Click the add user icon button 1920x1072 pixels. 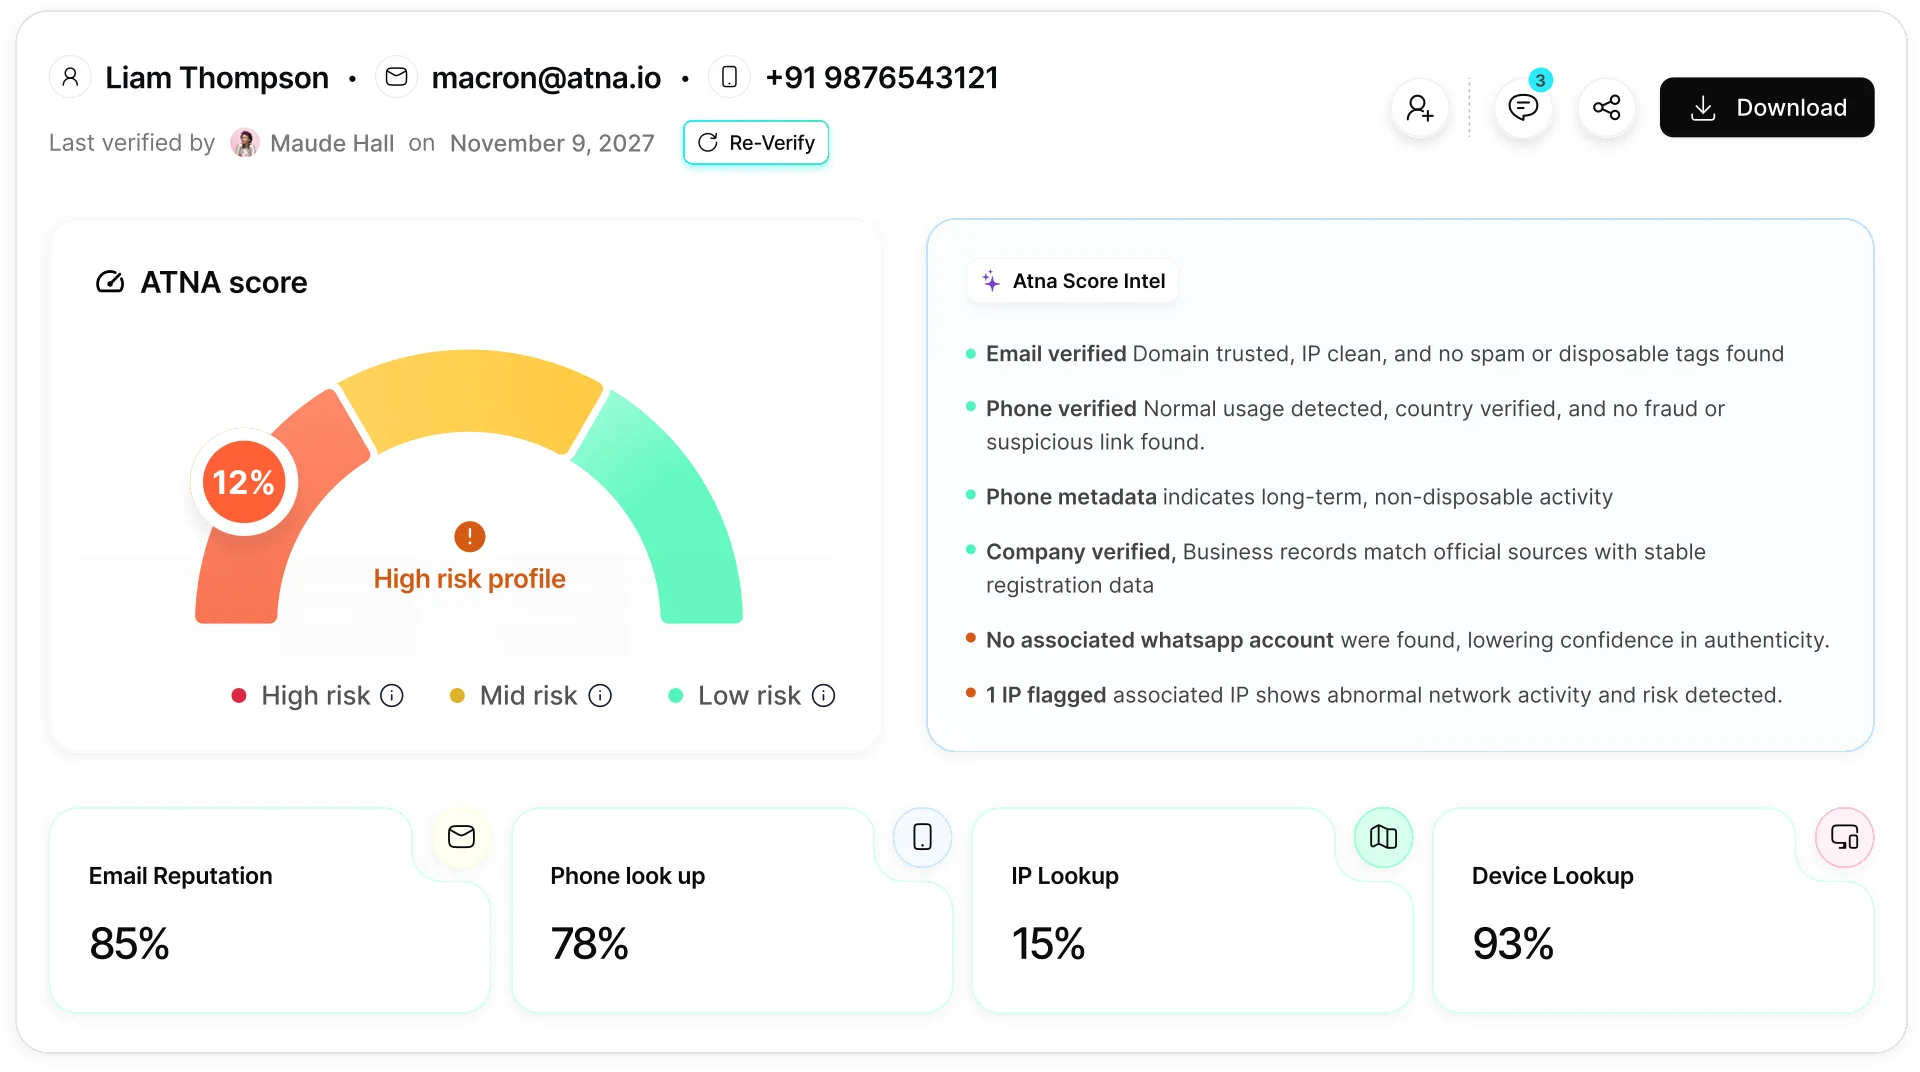tap(1420, 108)
